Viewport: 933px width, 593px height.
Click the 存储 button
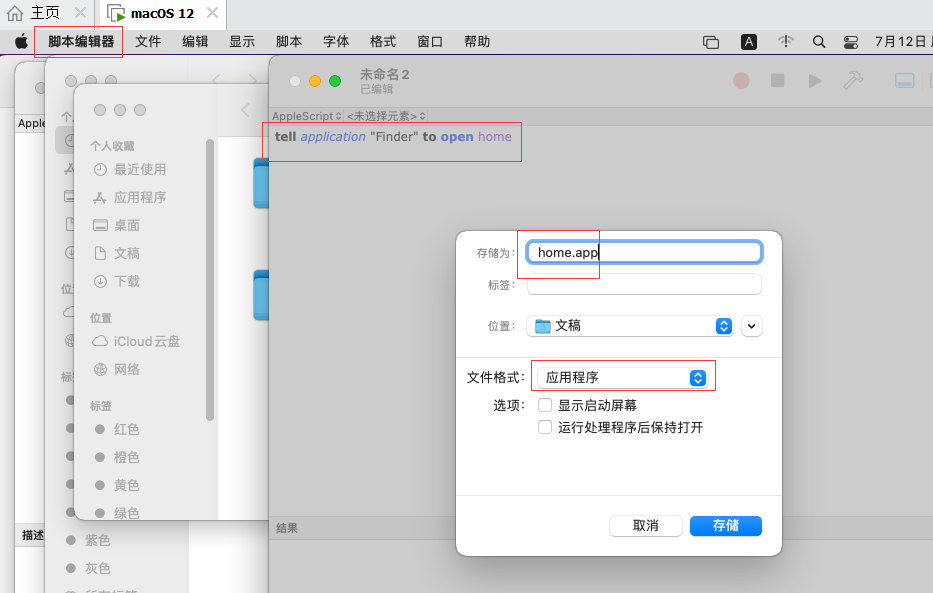pos(725,526)
